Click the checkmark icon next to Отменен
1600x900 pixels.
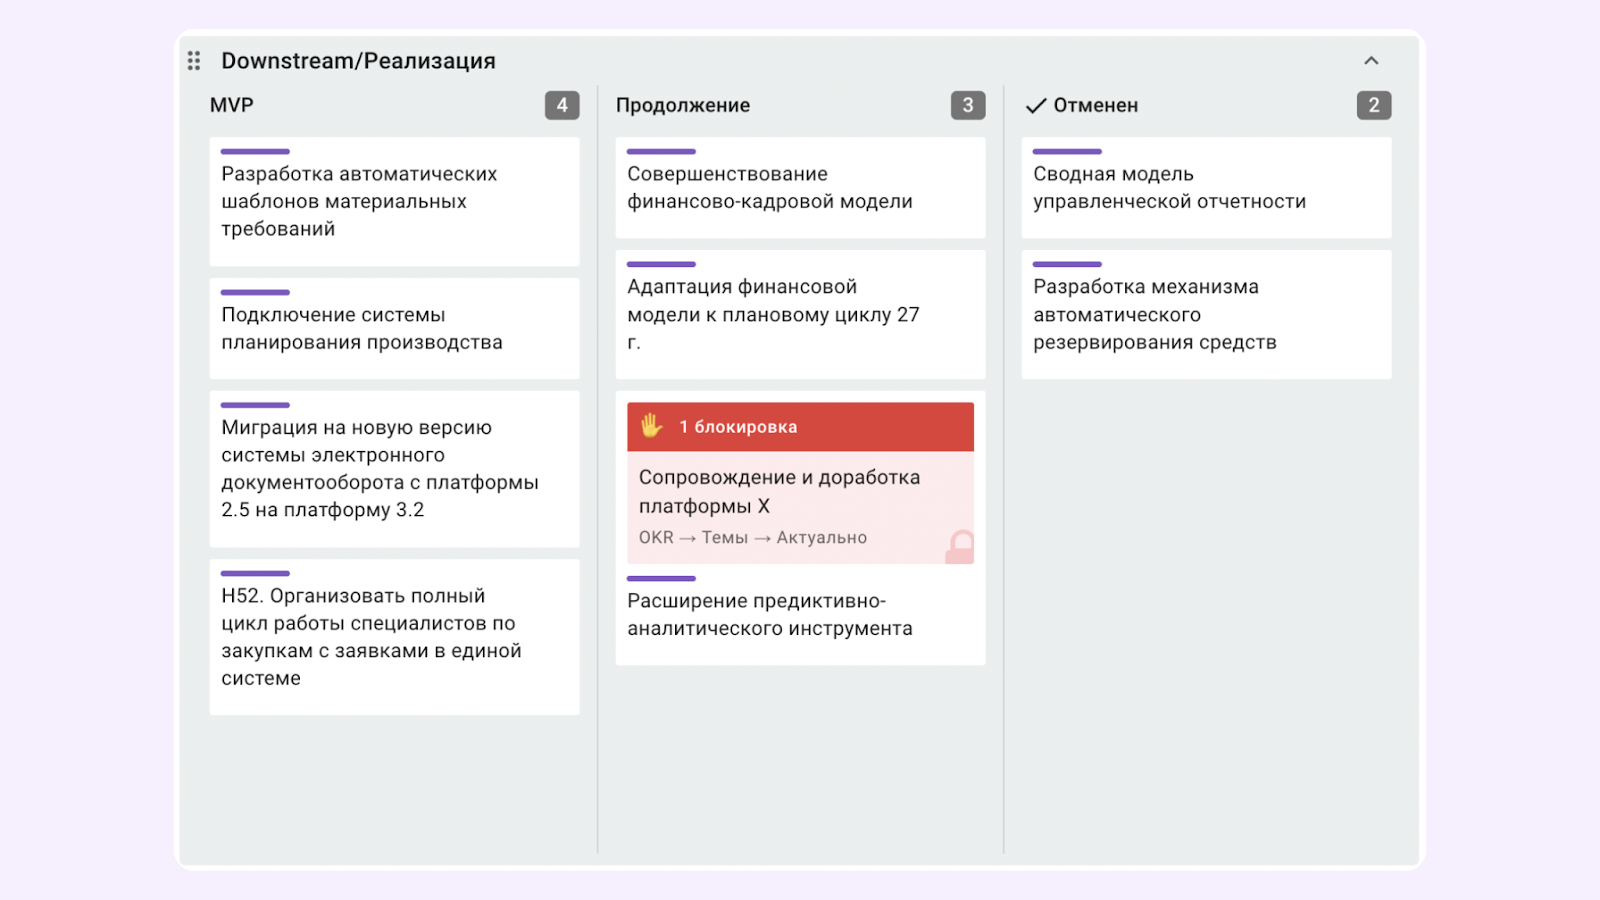click(1036, 106)
